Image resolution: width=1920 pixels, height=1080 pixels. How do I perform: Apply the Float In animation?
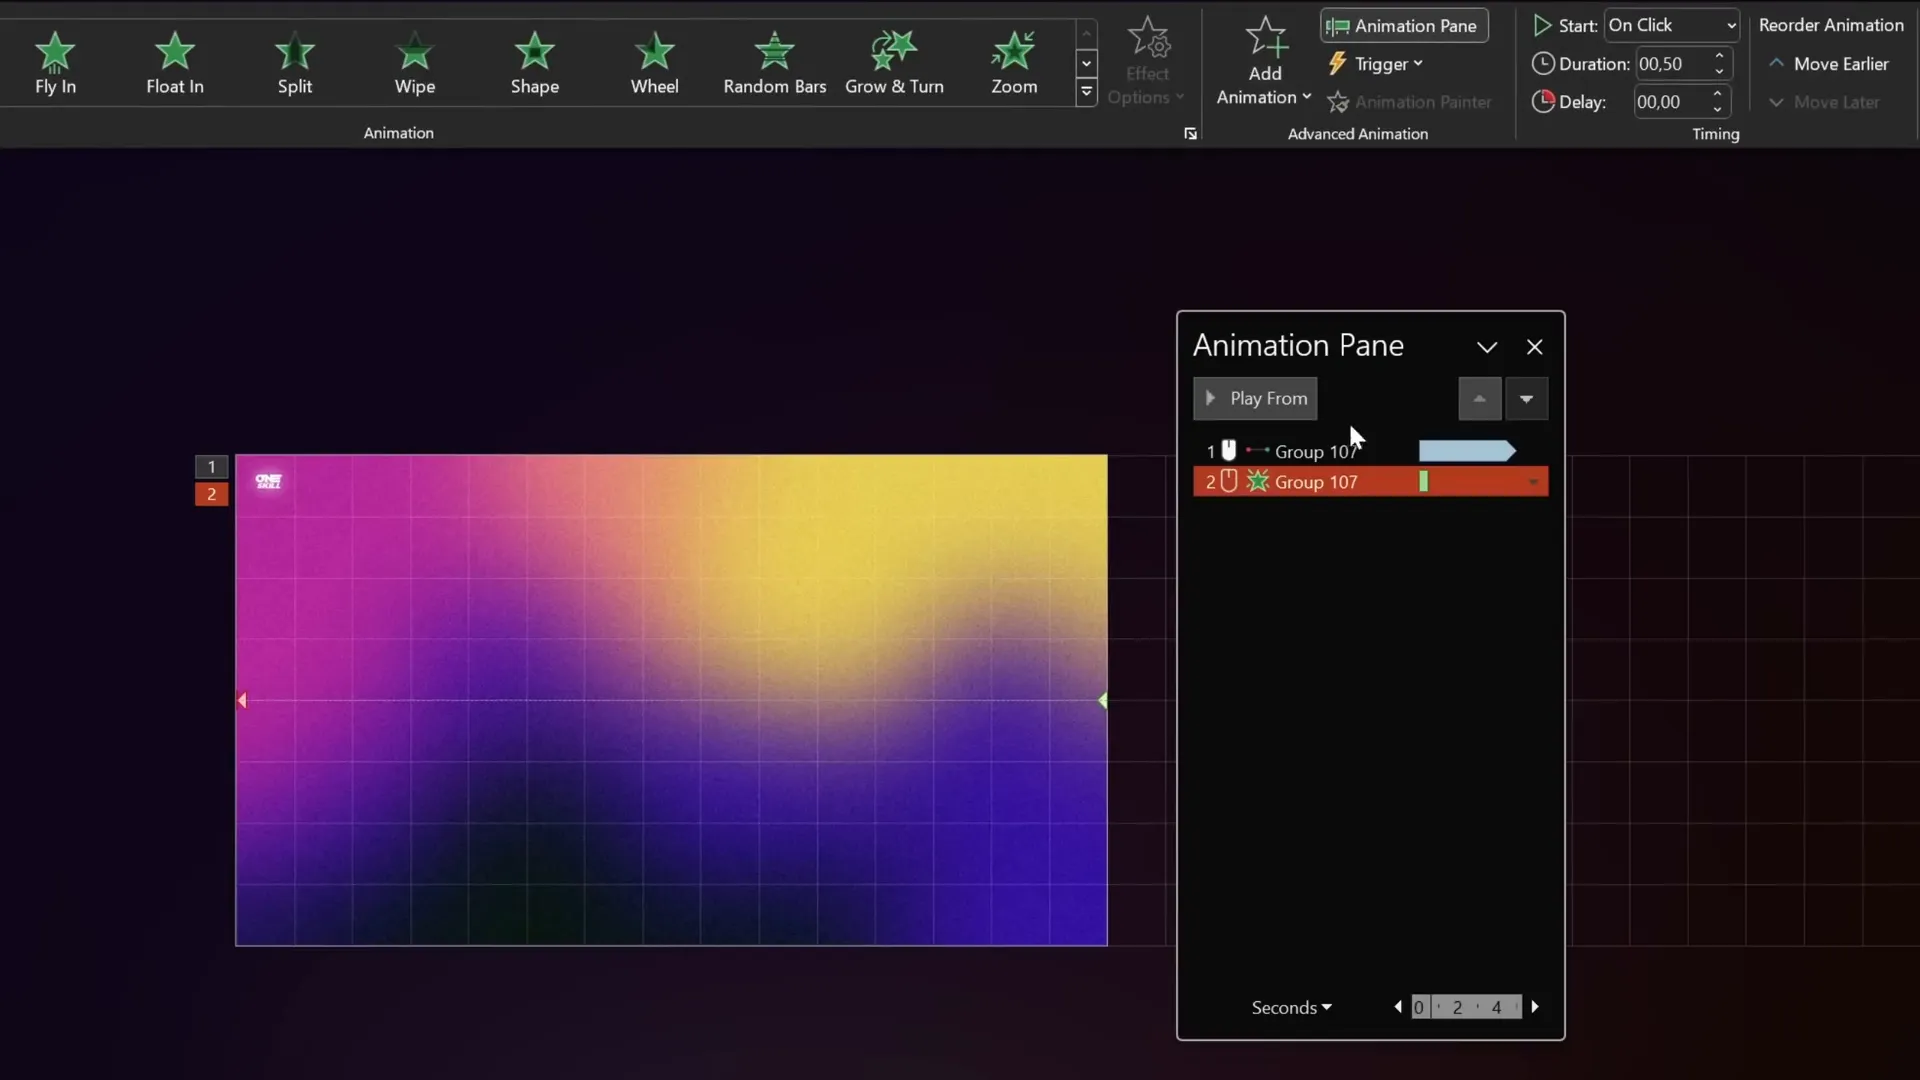point(175,63)
